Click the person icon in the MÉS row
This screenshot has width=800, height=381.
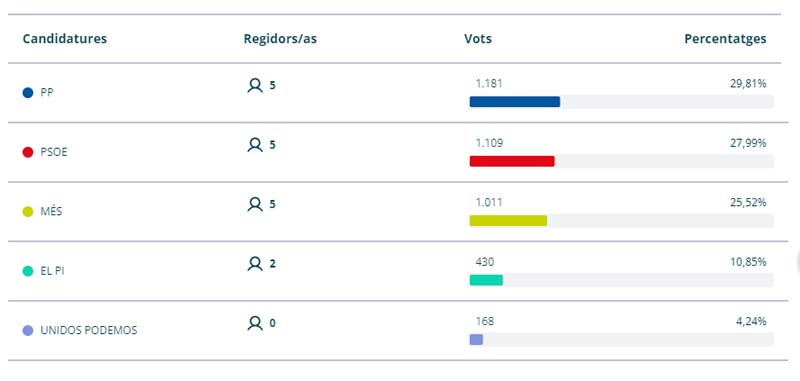pyautogui.click(x=255, y=205)
